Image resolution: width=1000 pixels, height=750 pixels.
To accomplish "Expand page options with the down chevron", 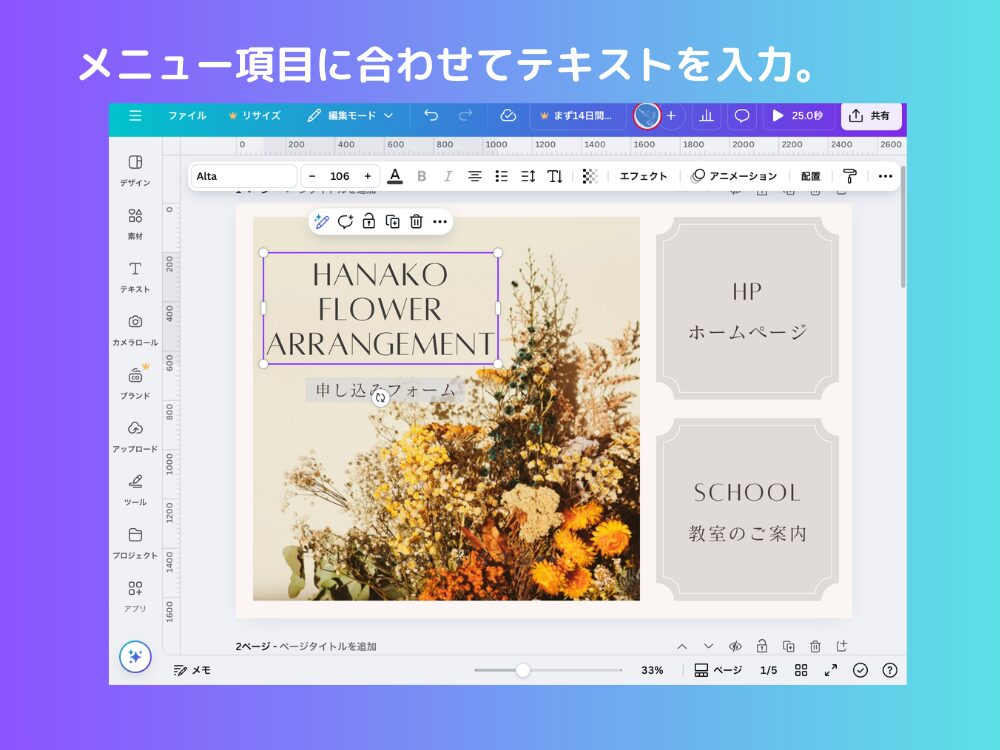I will point(710,647).
